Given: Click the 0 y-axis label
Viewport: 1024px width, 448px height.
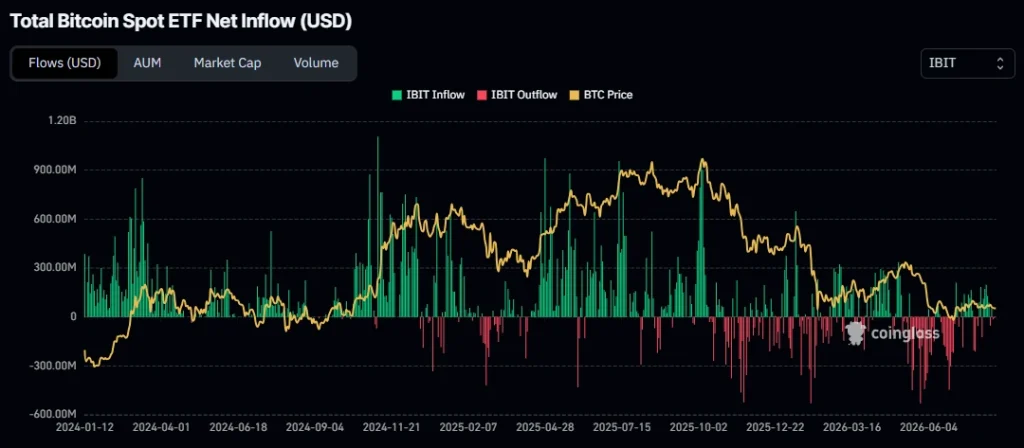Looking at the screenshot, I should tap(74, 317).
